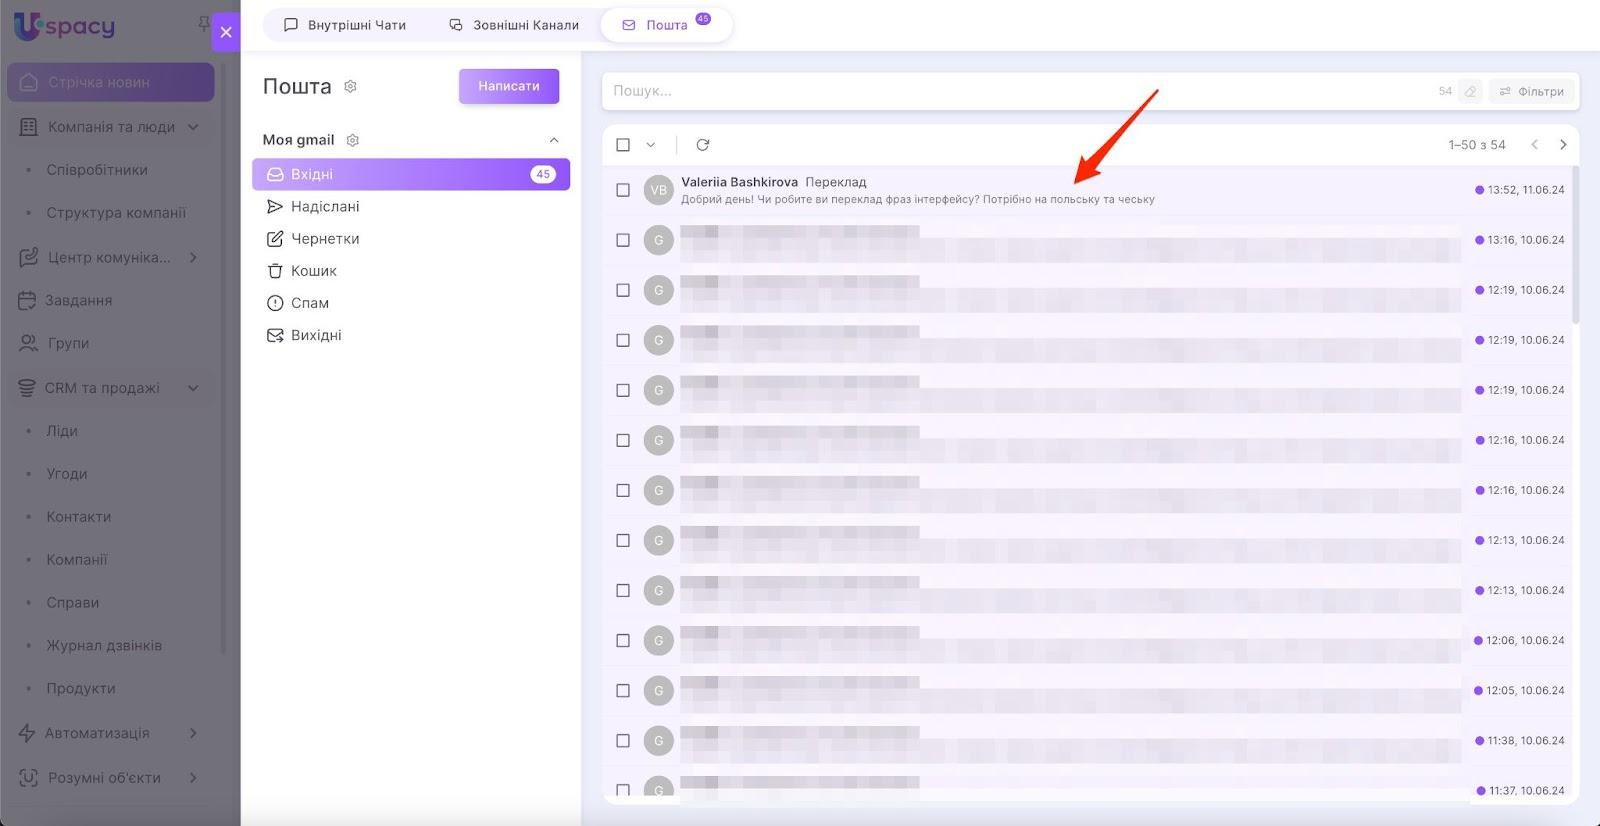The width and height of the screenshot is (1600, 826).
Task: Open the selection dropdown arrow beside select-all
Action: pos(651,145)
